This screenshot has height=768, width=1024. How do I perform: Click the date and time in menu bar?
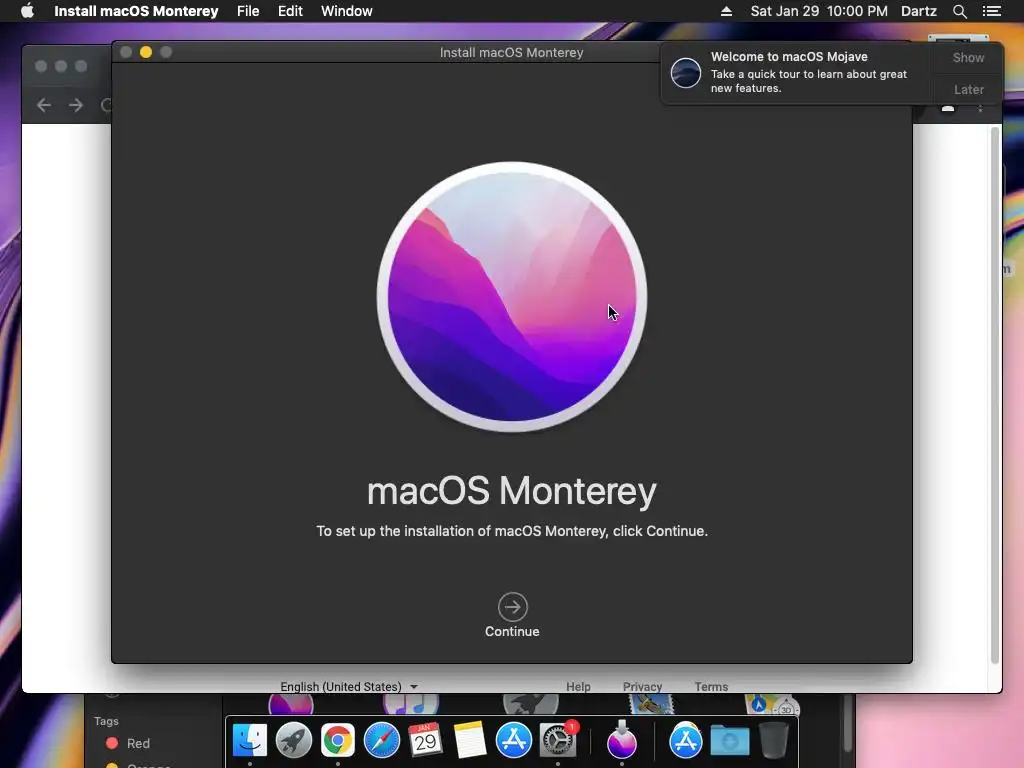click(819, 11)
